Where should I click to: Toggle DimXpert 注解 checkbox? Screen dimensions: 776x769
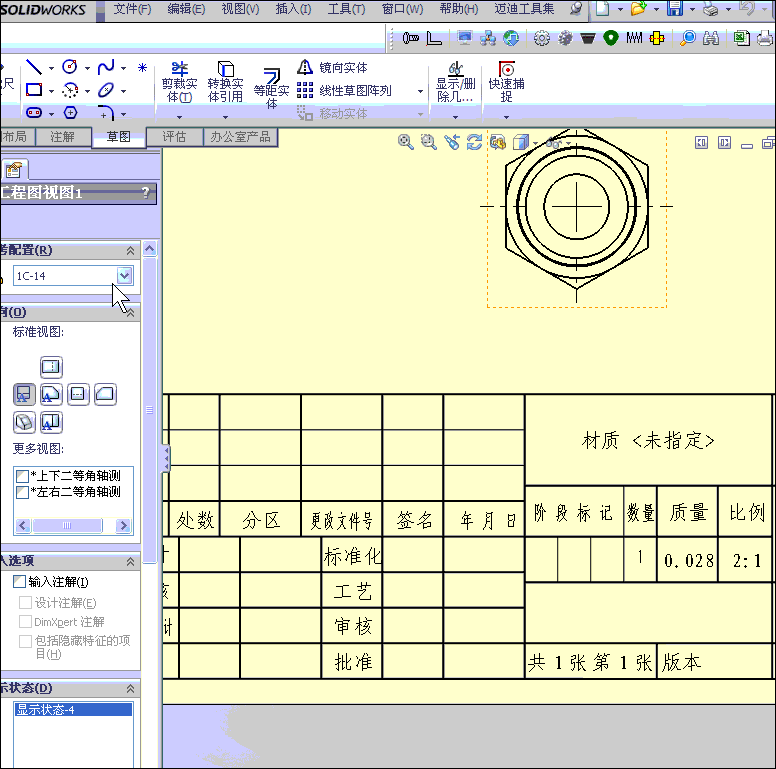pos(25,621)
